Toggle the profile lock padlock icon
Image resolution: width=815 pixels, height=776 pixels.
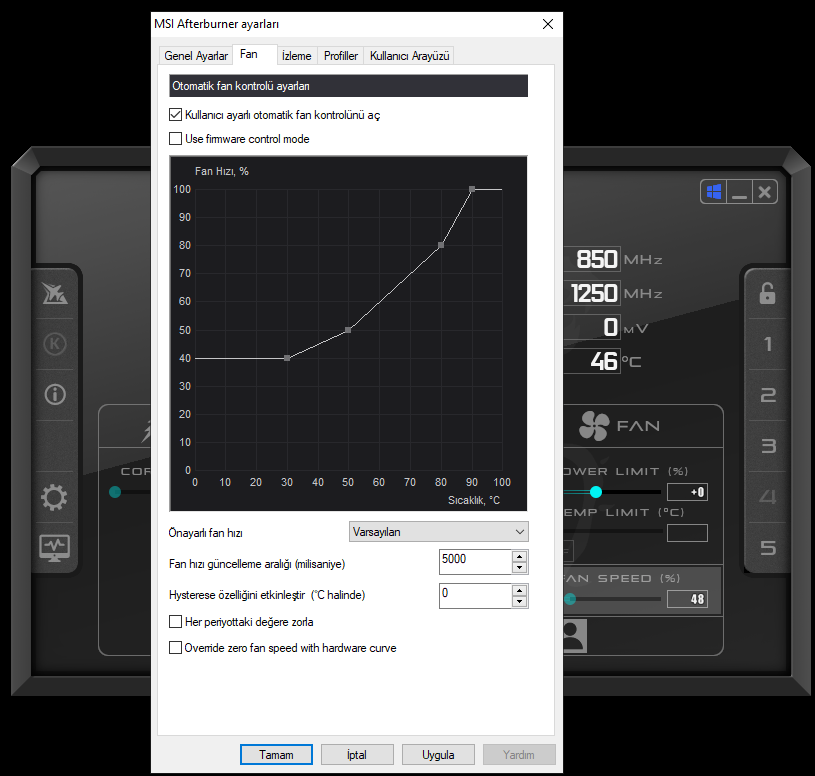coord(767,294)
